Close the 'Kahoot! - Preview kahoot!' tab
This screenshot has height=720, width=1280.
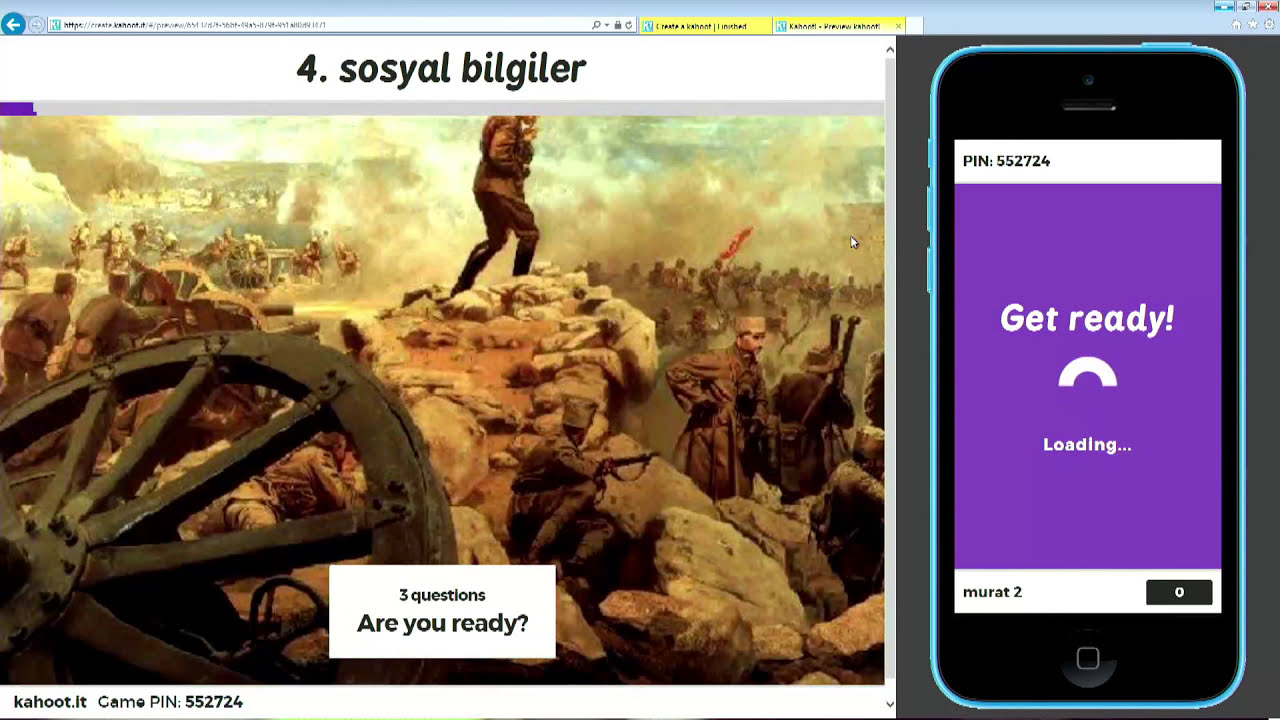point(898,26)
